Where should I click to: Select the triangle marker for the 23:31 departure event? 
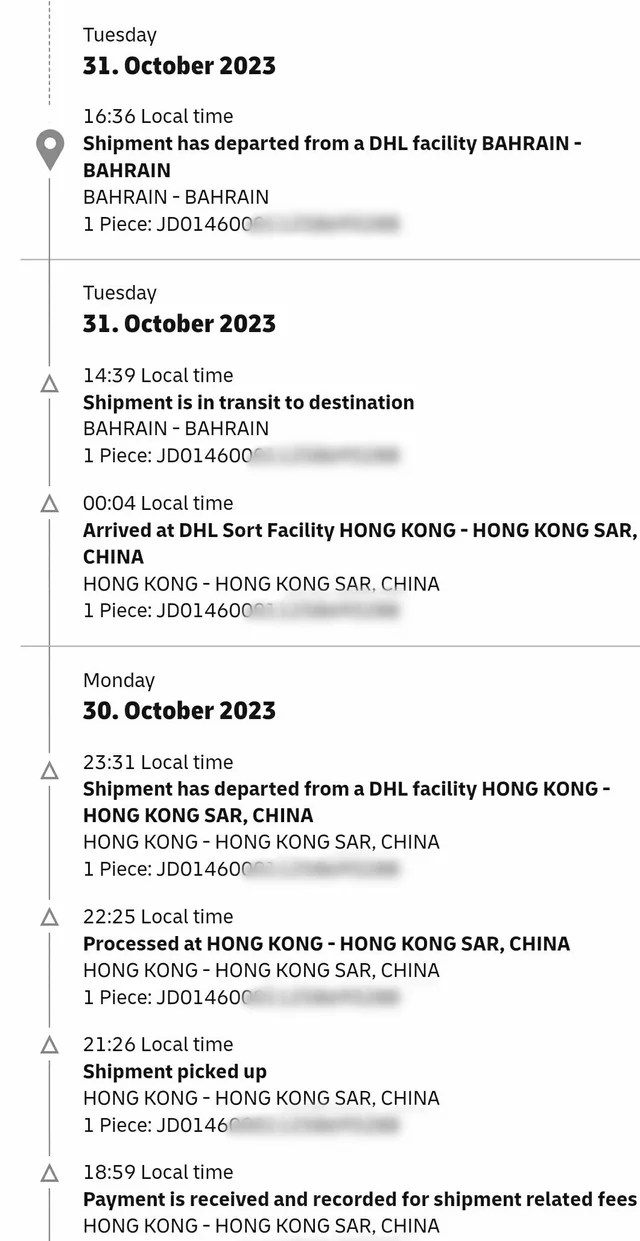click(49, 770)
